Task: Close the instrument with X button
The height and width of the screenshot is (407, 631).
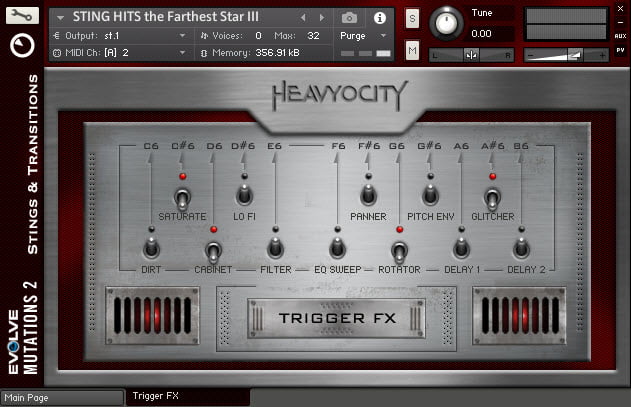Action: click(620, 8)
